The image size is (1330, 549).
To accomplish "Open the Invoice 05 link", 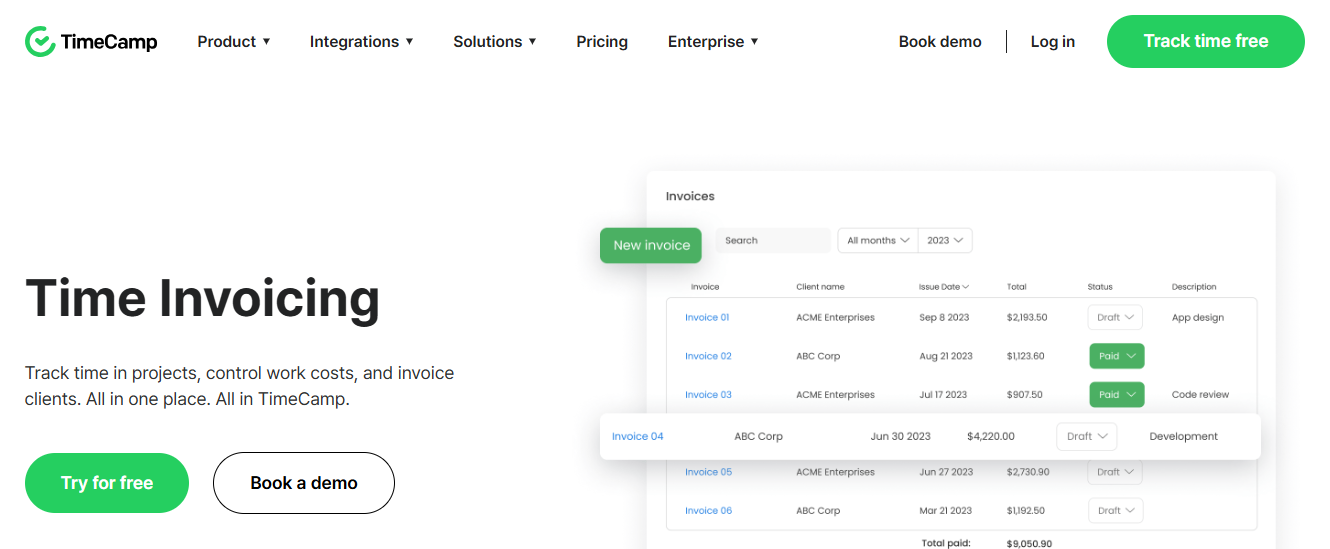I will point(708,472).
